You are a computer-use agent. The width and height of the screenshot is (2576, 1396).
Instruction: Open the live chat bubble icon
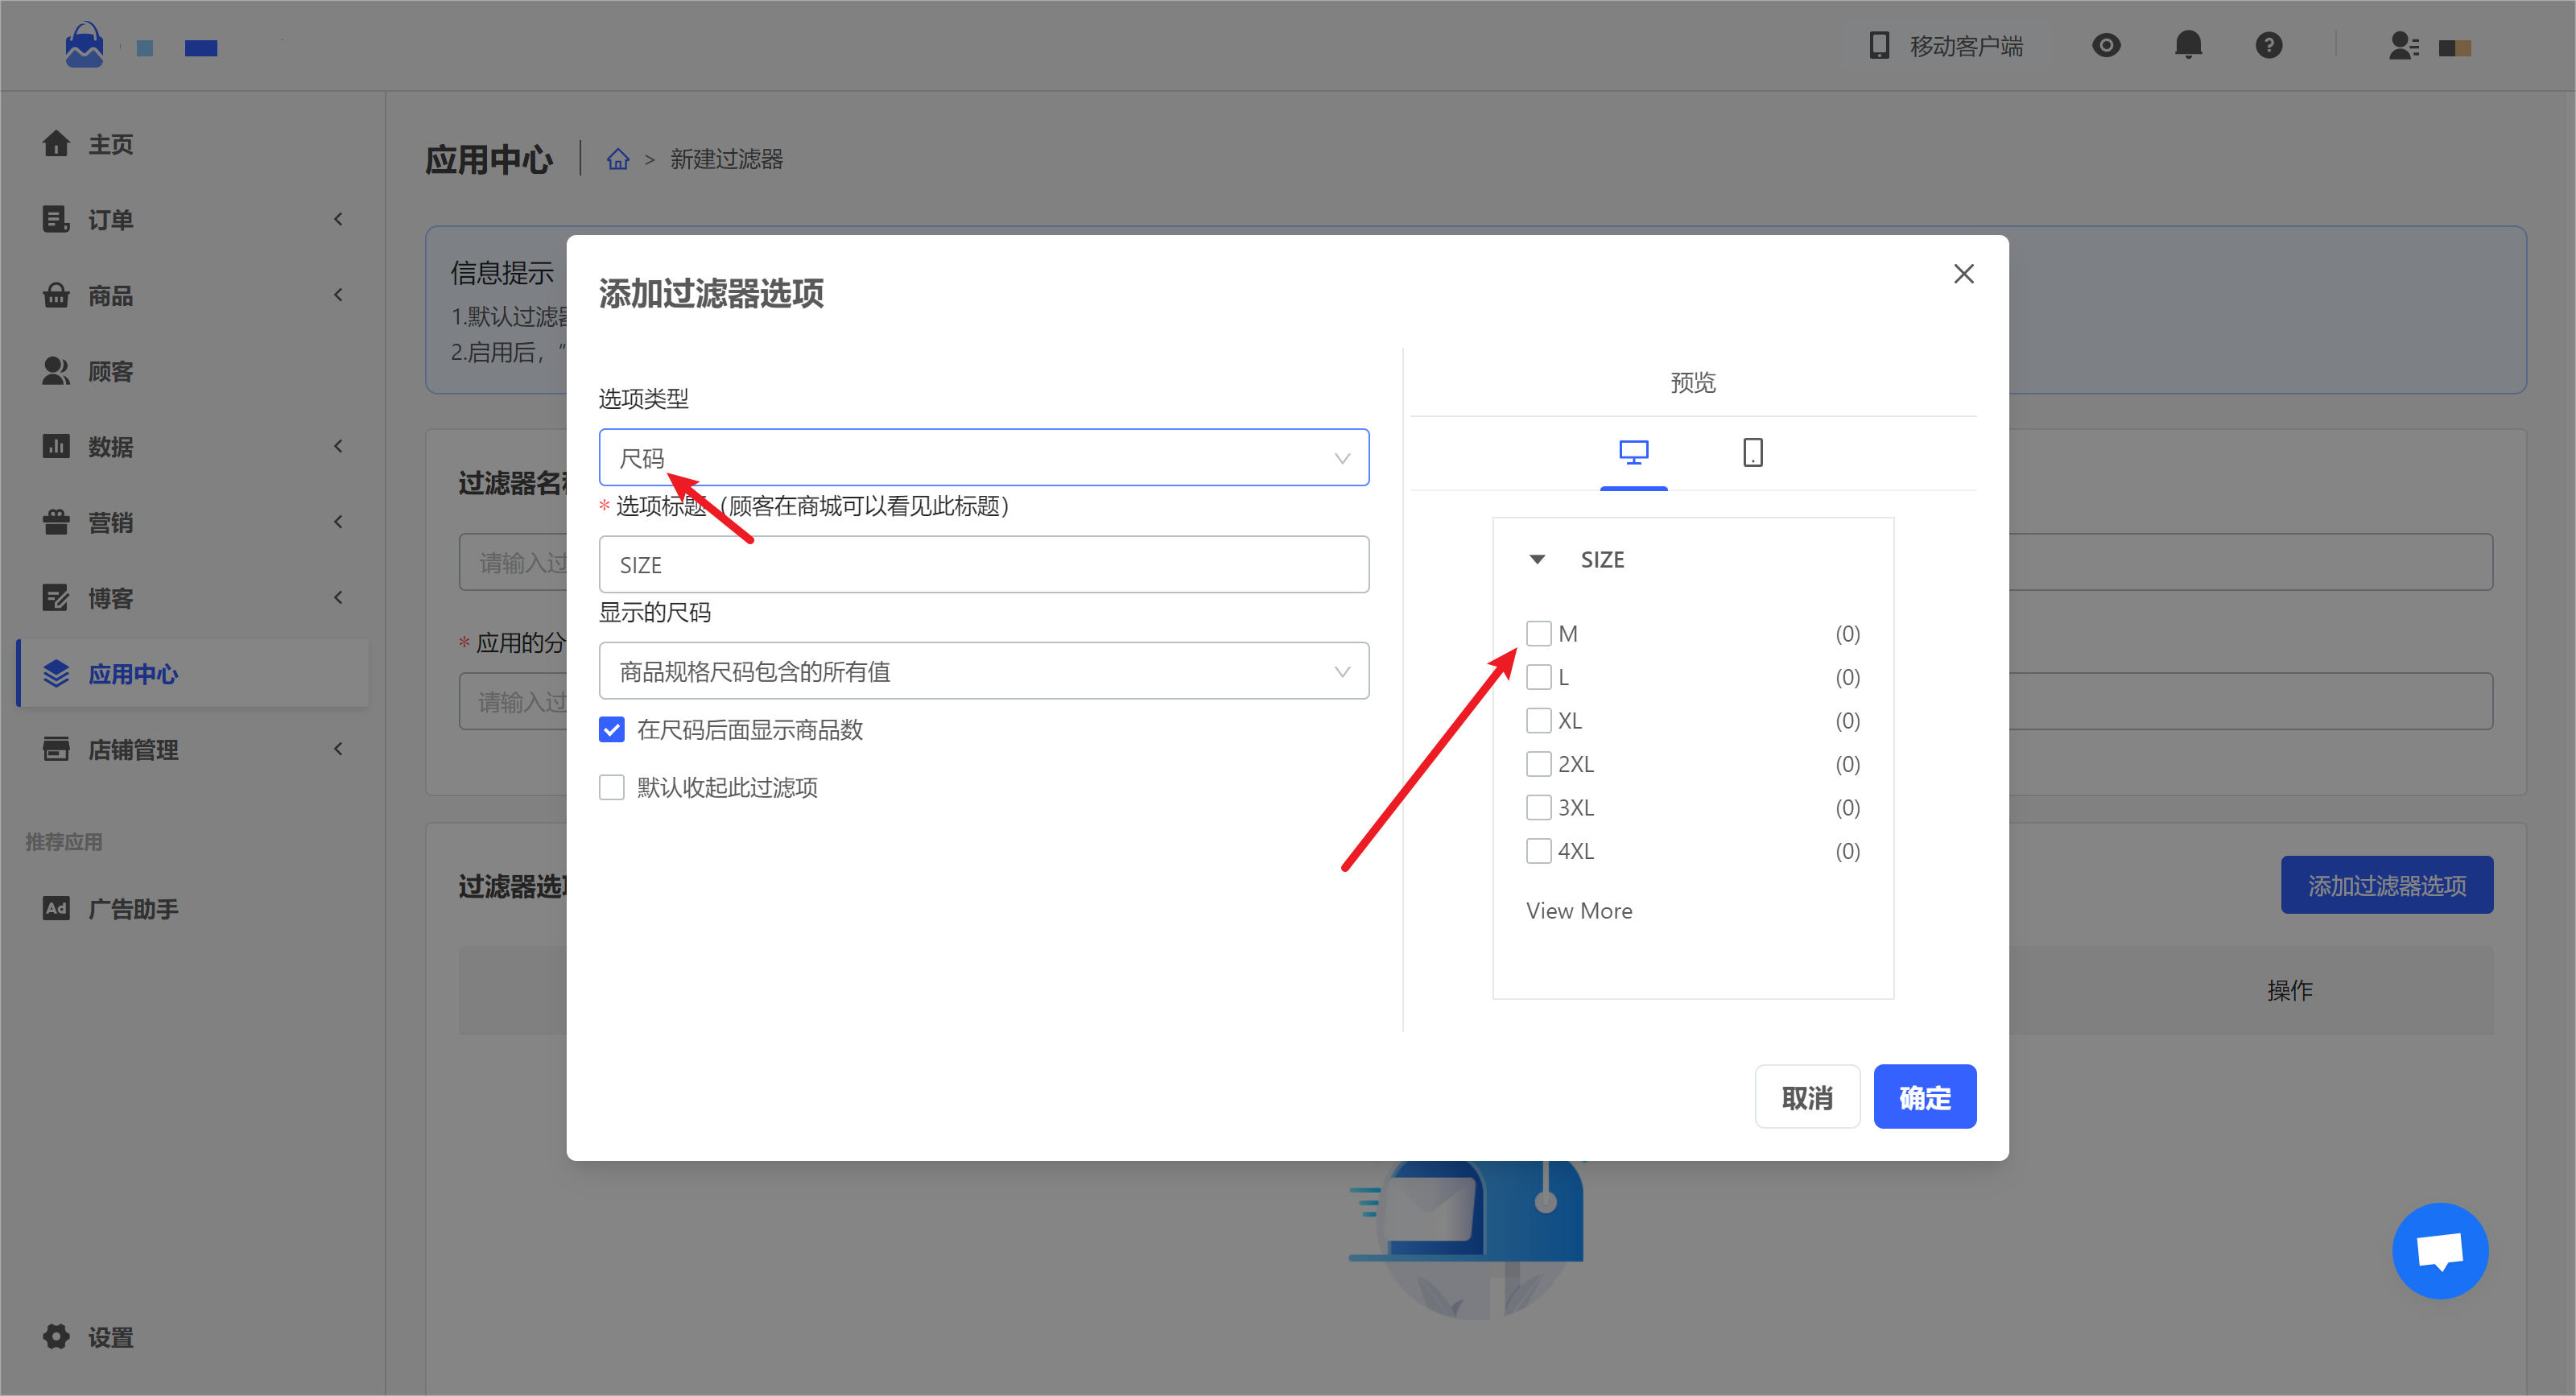[2439, 1250]
